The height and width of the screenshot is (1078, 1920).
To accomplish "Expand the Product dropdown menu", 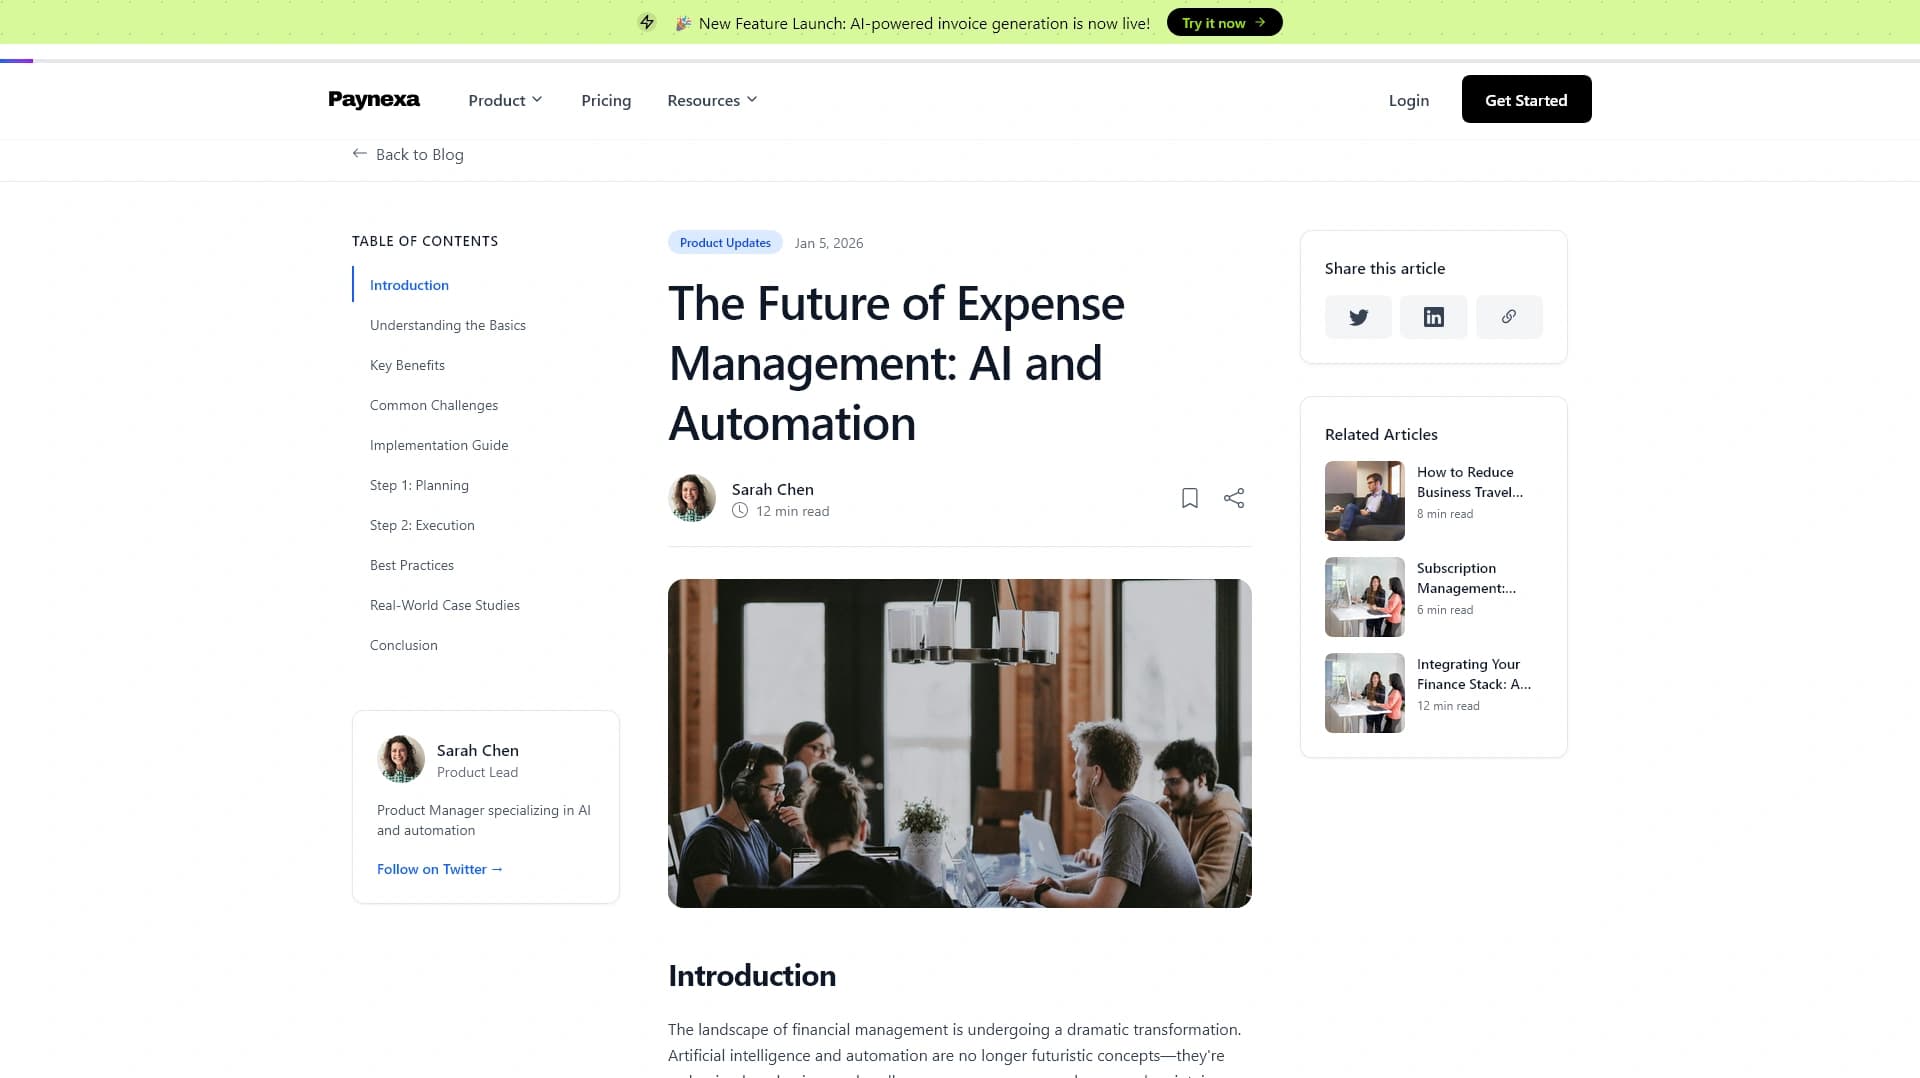I will coord(505,100).
